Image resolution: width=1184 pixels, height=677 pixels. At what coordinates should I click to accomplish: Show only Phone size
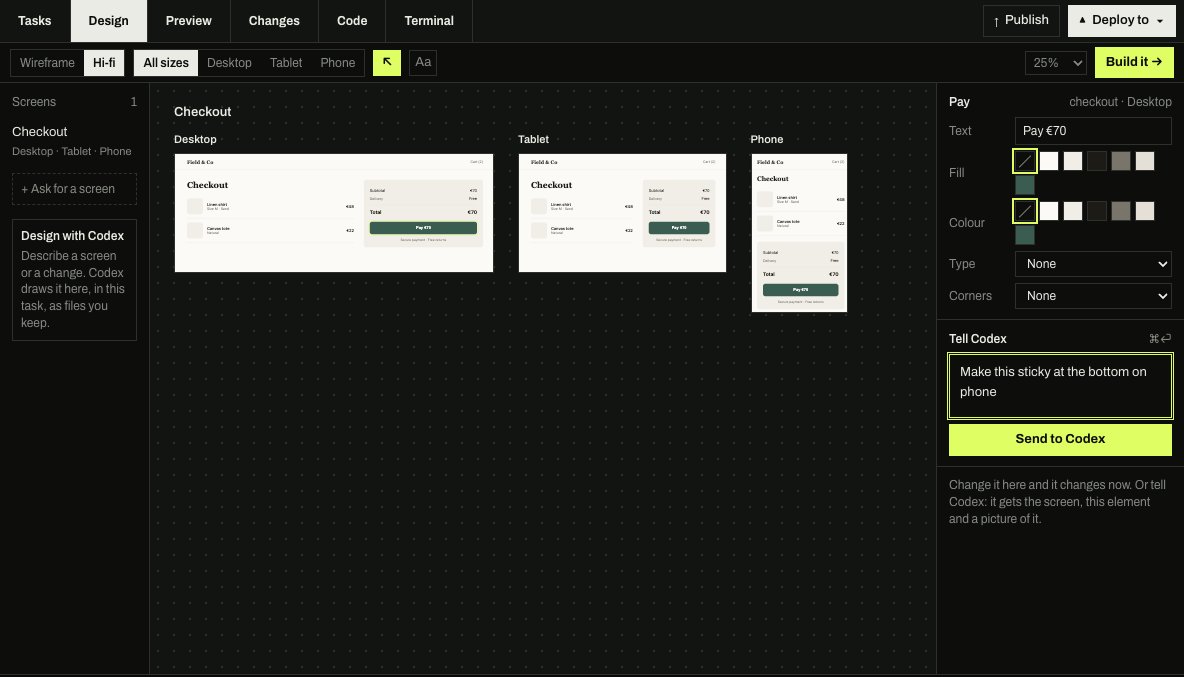pyautogui.click(x=338, y=63)
